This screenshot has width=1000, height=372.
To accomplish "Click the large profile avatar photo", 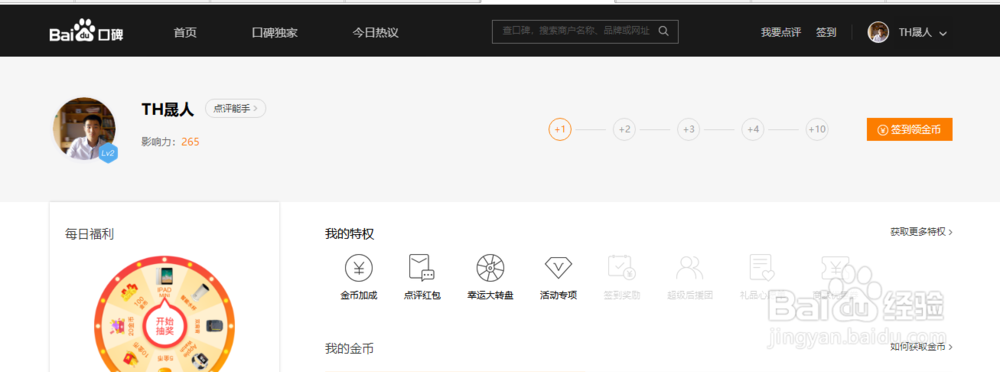I will 84,128.
